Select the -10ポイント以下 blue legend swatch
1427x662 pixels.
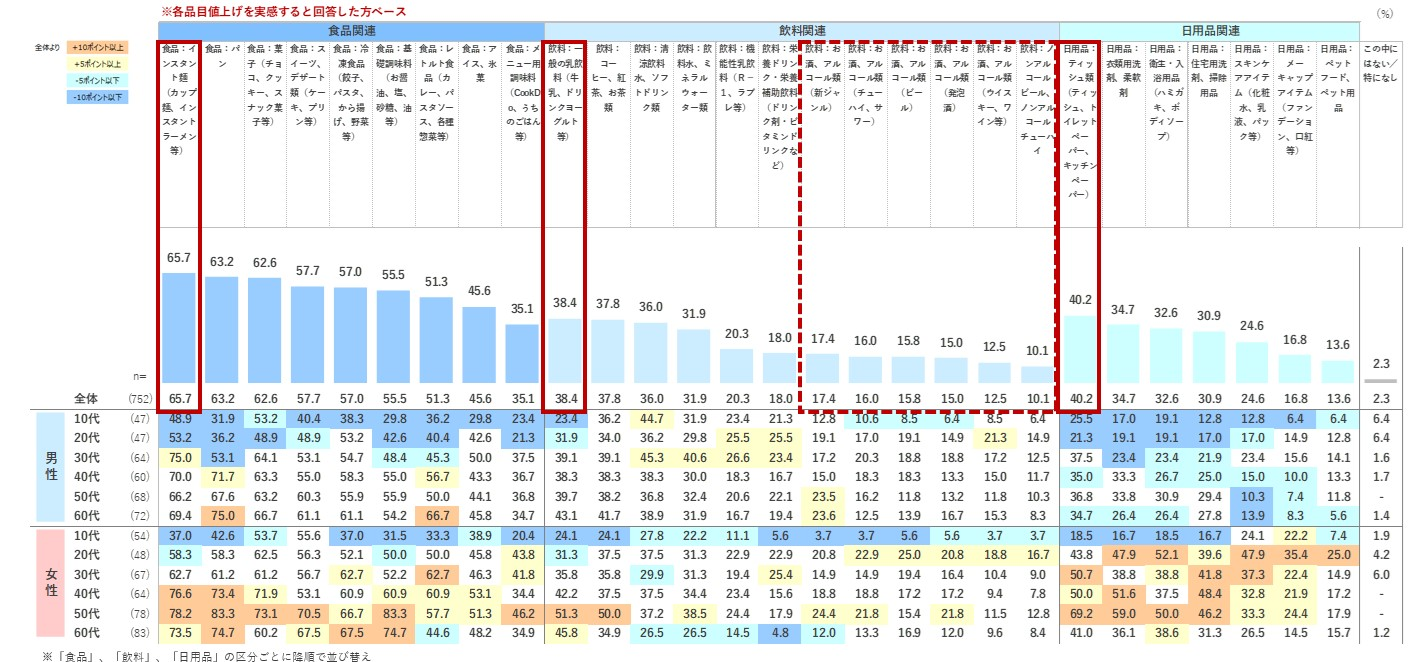click(99, 96)
